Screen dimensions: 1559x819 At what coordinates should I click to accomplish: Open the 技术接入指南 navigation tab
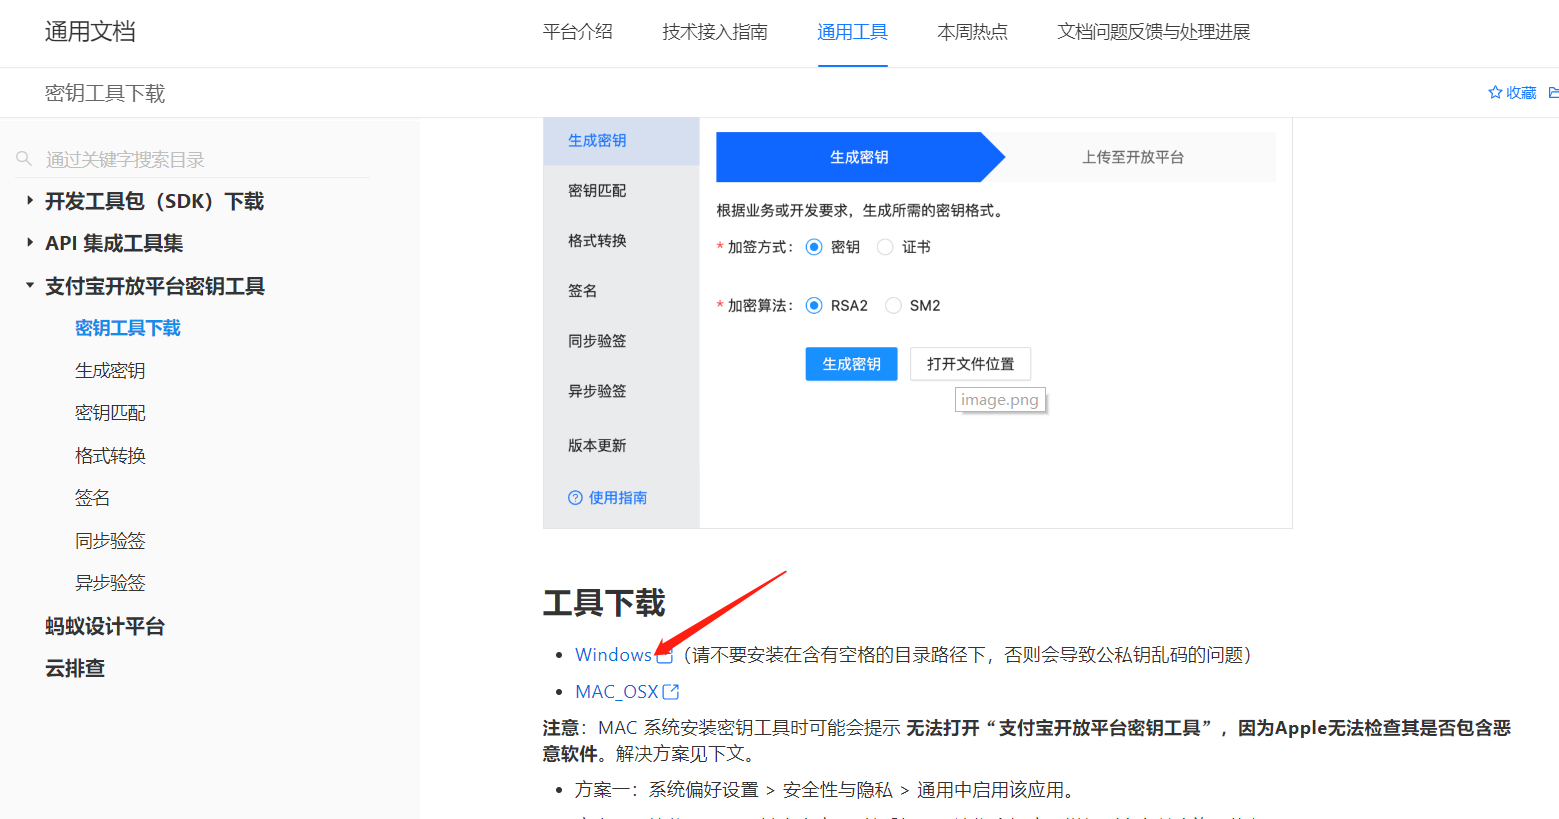(x=715, y=32)
